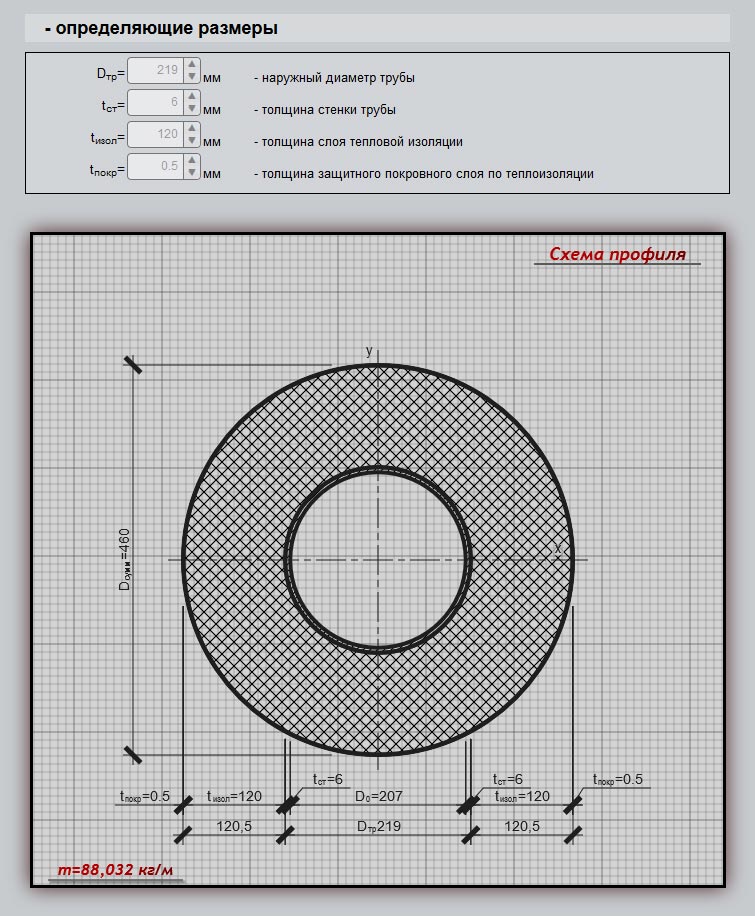Click the D₀=207 inner diameter label
Viewport: 755px width, 916px height.
[x=378, y=797]
